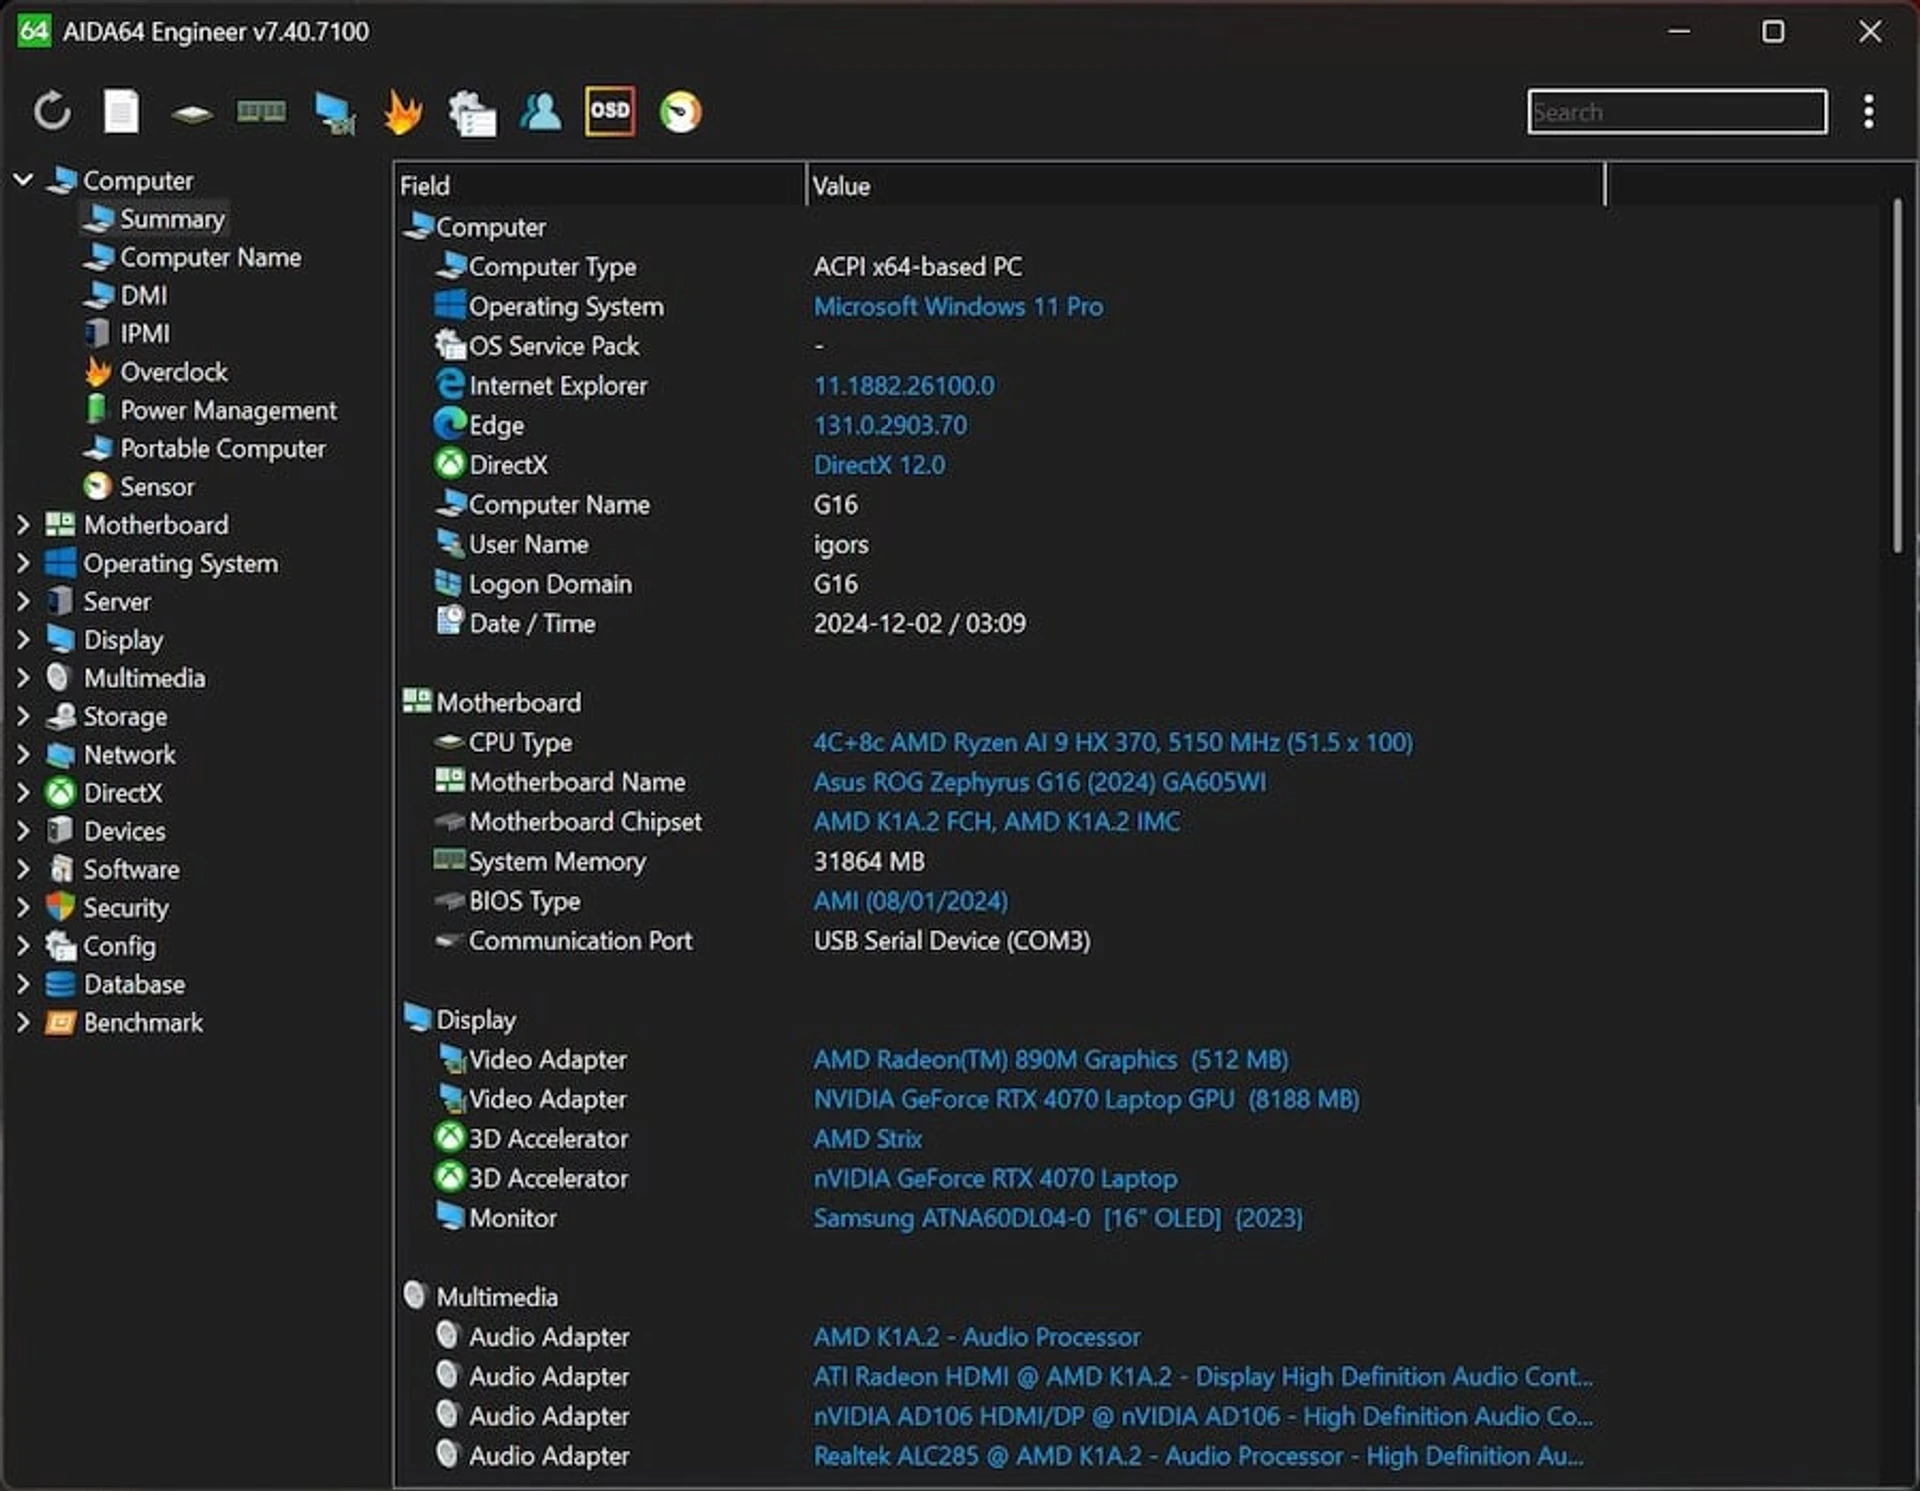Open Microsoft Windows 11 Pro link

(x=958, y=306)
